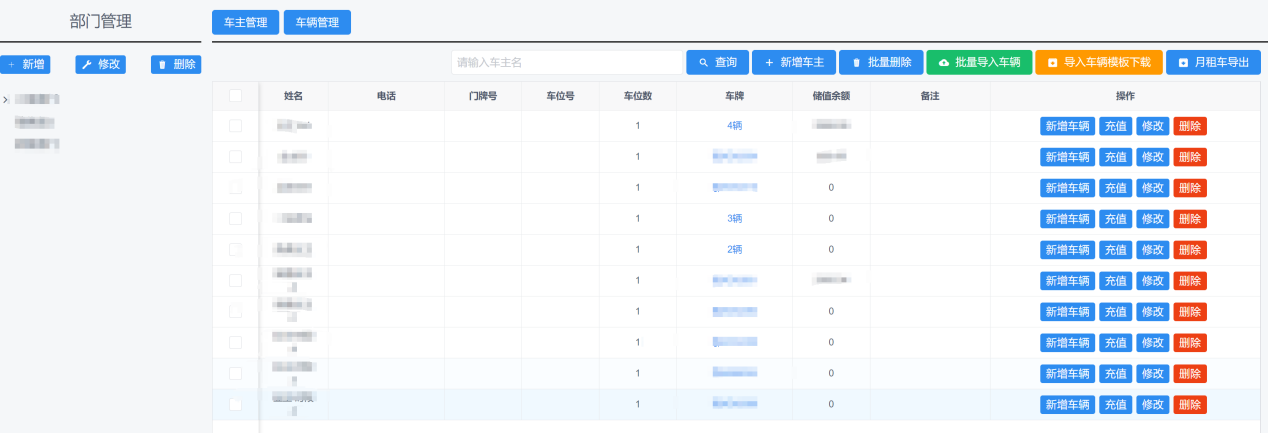Switch to the 车辆管理 tab
Viewport: 1268px width, 433px height.
317,22
